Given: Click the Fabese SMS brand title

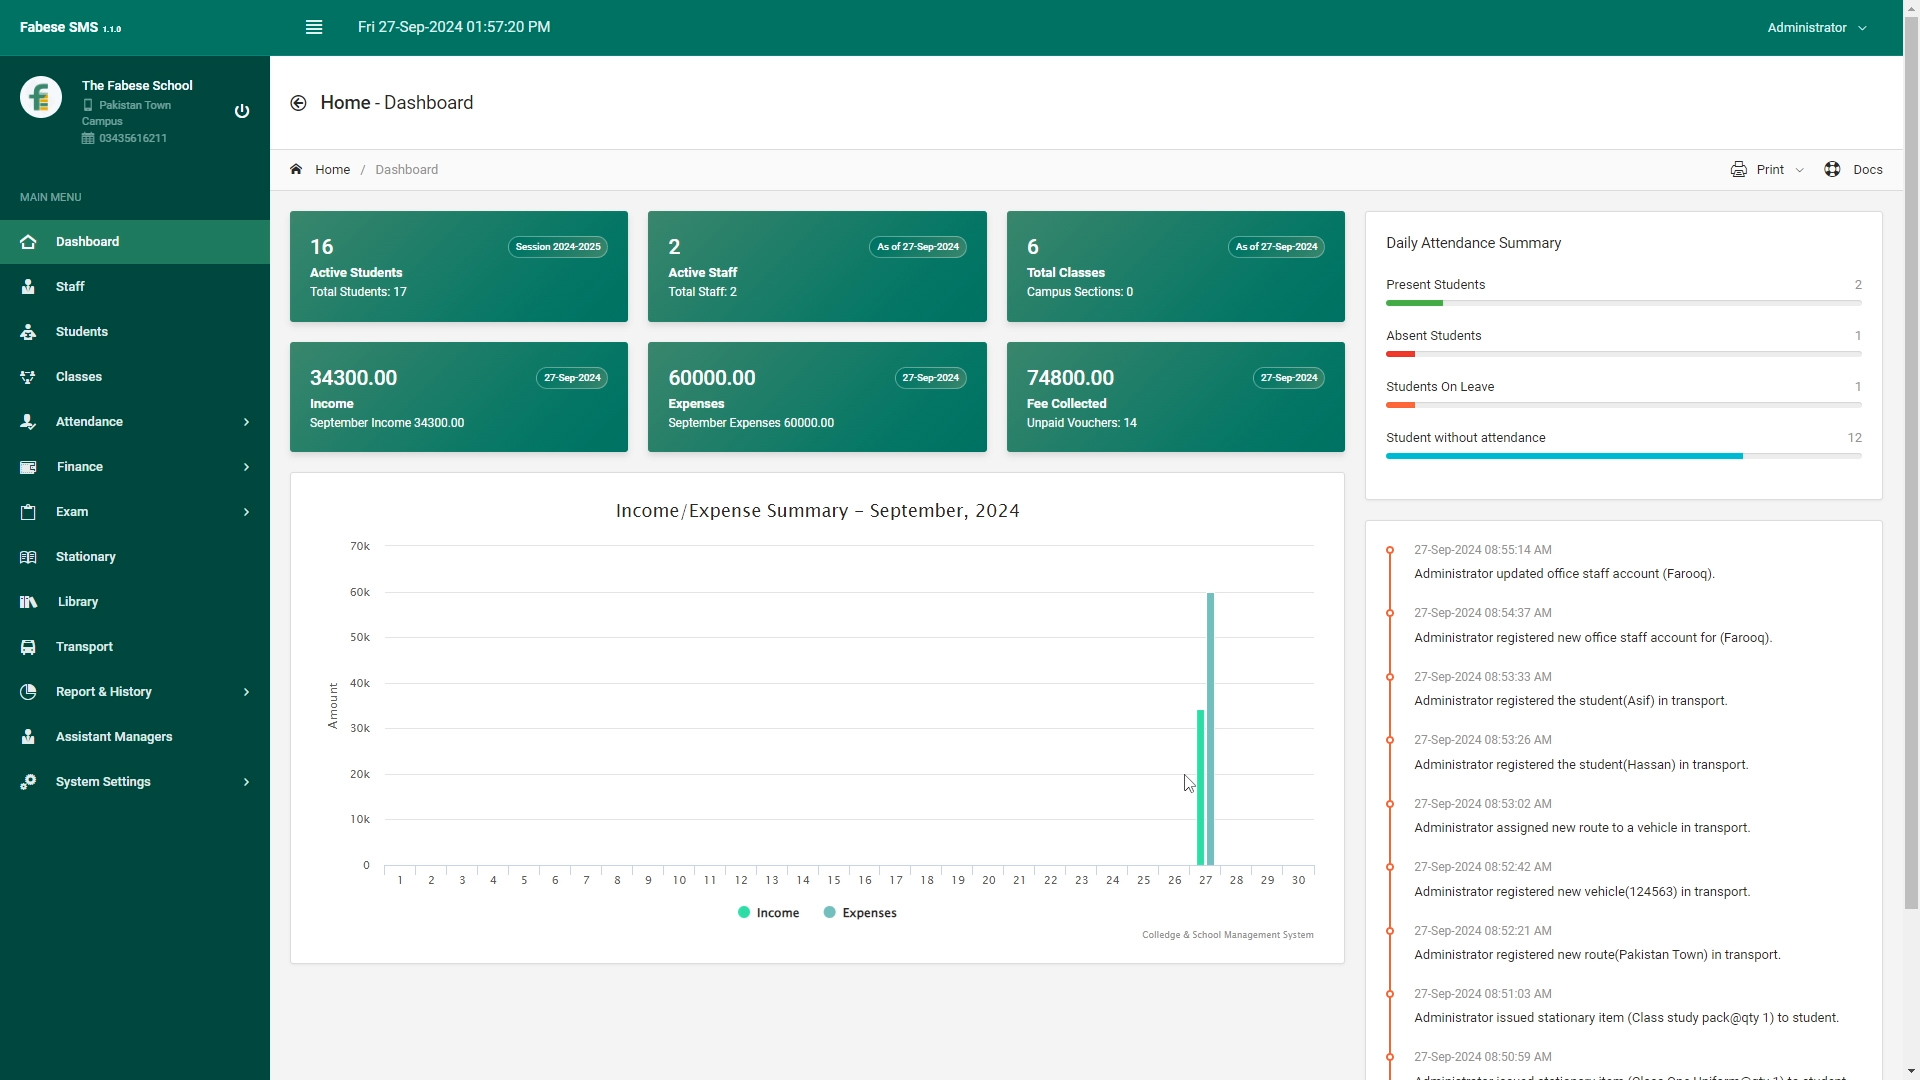Looking at the screenshot, I should coord(70,28).
